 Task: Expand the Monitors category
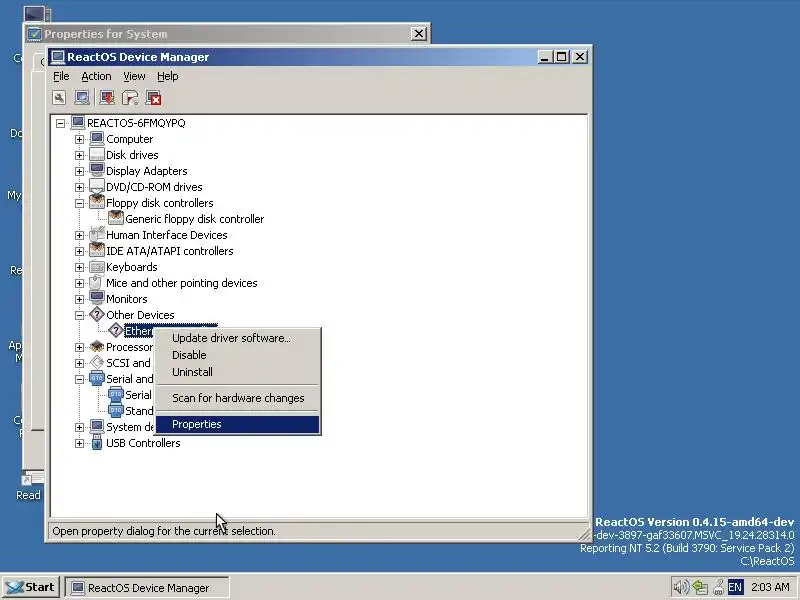79,299
